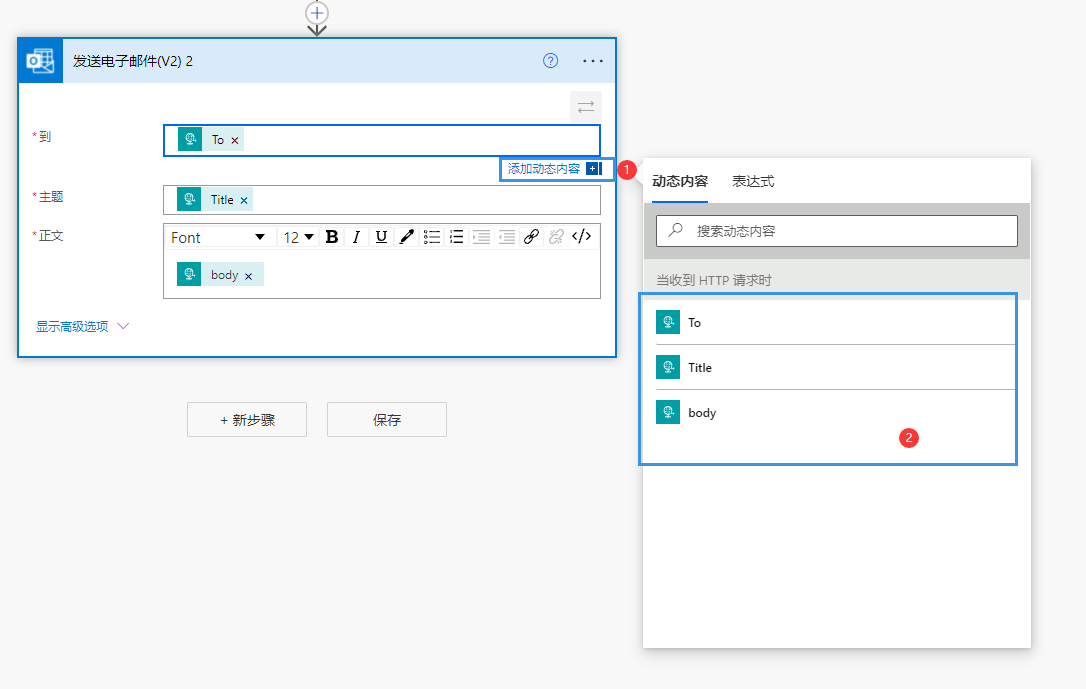Click the Outlook icon on the email action header
This screenshot has height=689, width=1086.
point(40,61)
